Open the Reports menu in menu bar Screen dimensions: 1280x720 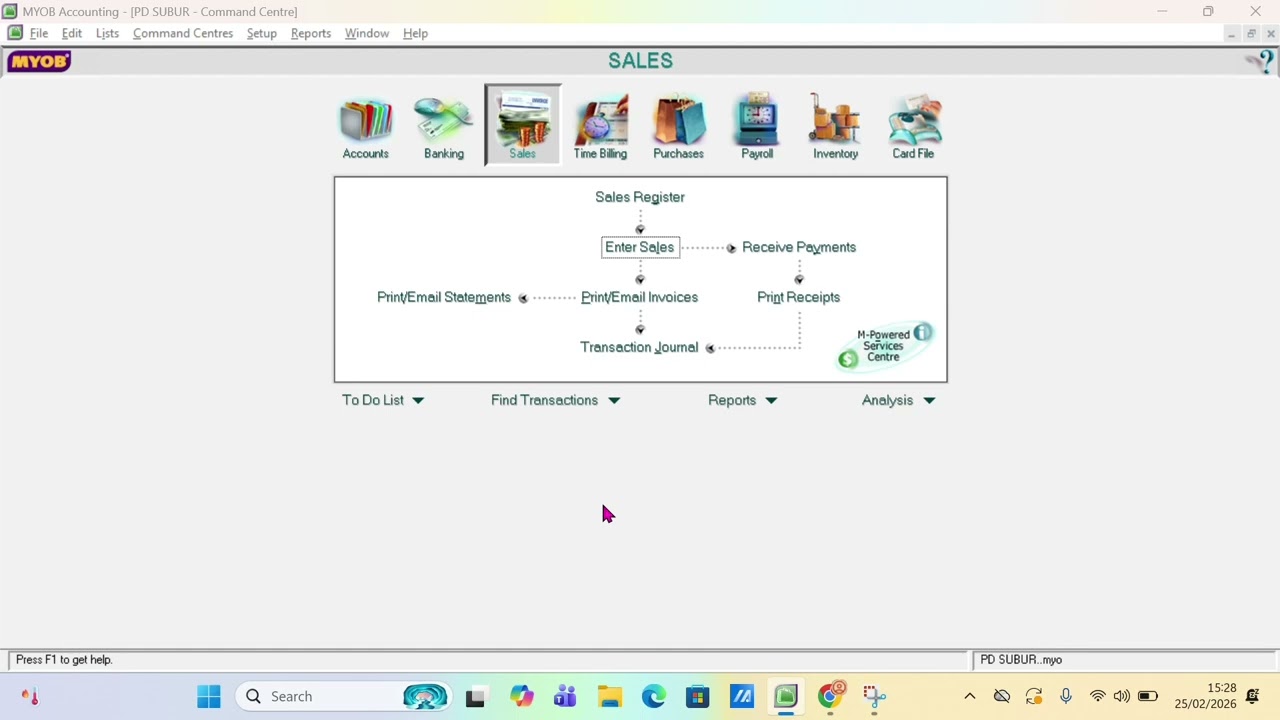(x=311, y=33)
